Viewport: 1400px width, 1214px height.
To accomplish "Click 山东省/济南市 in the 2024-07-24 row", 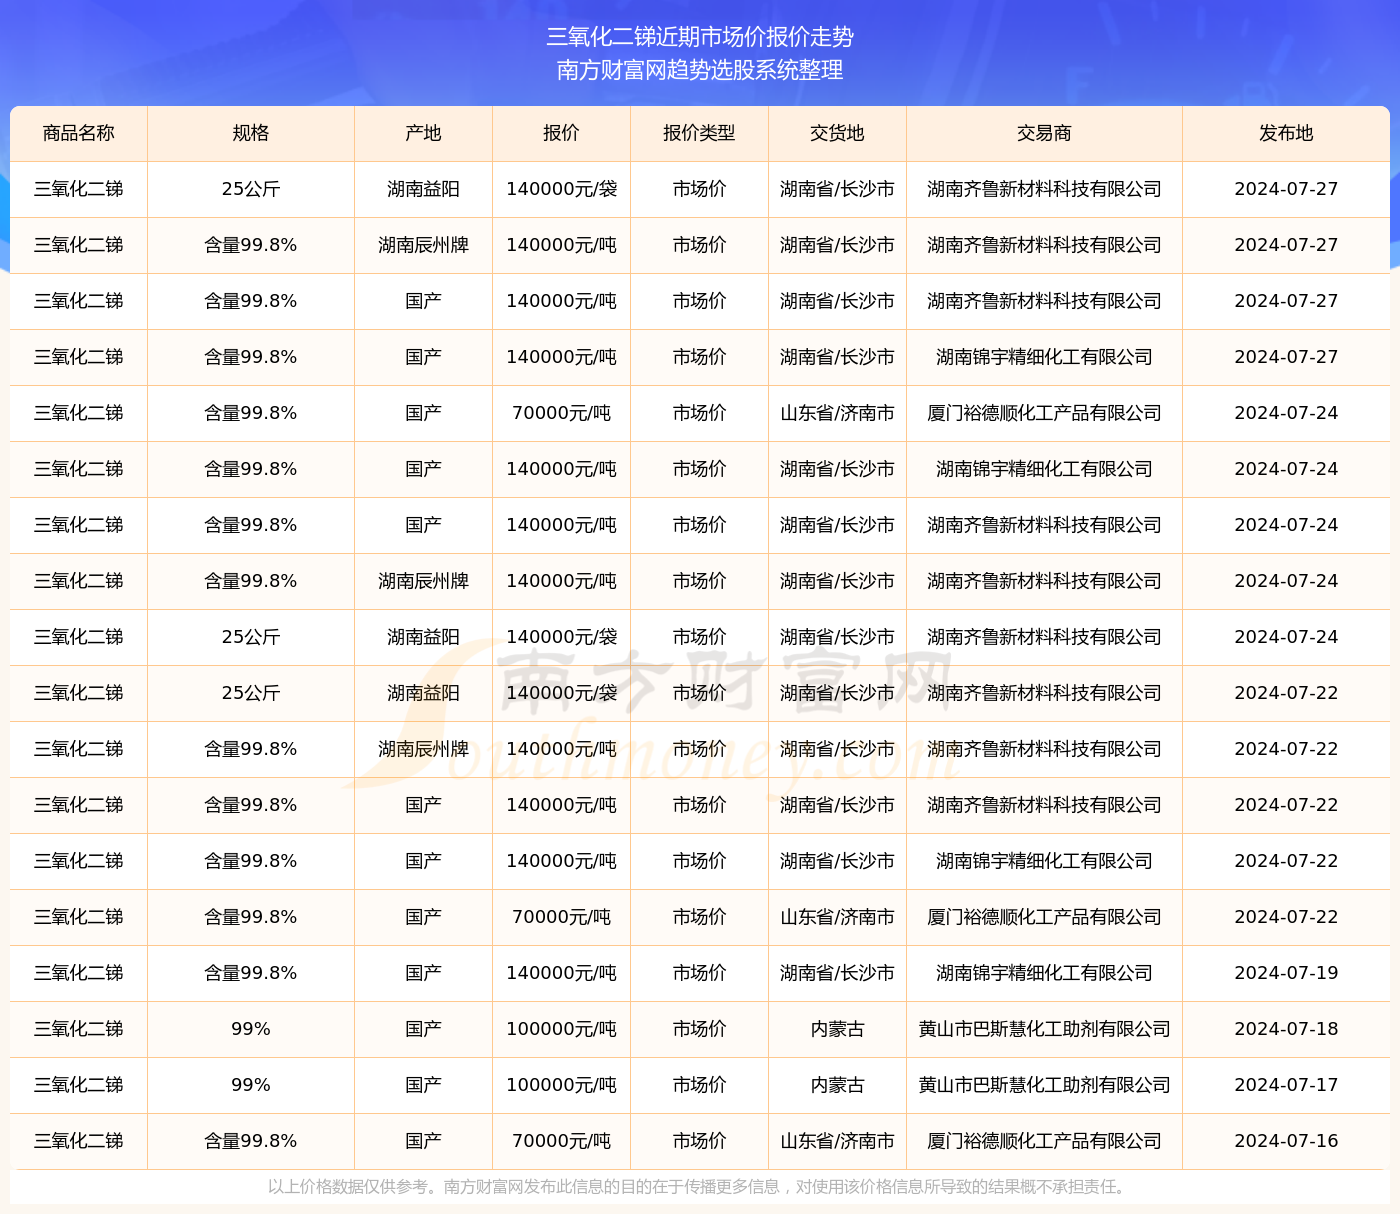I will (837, 413).
